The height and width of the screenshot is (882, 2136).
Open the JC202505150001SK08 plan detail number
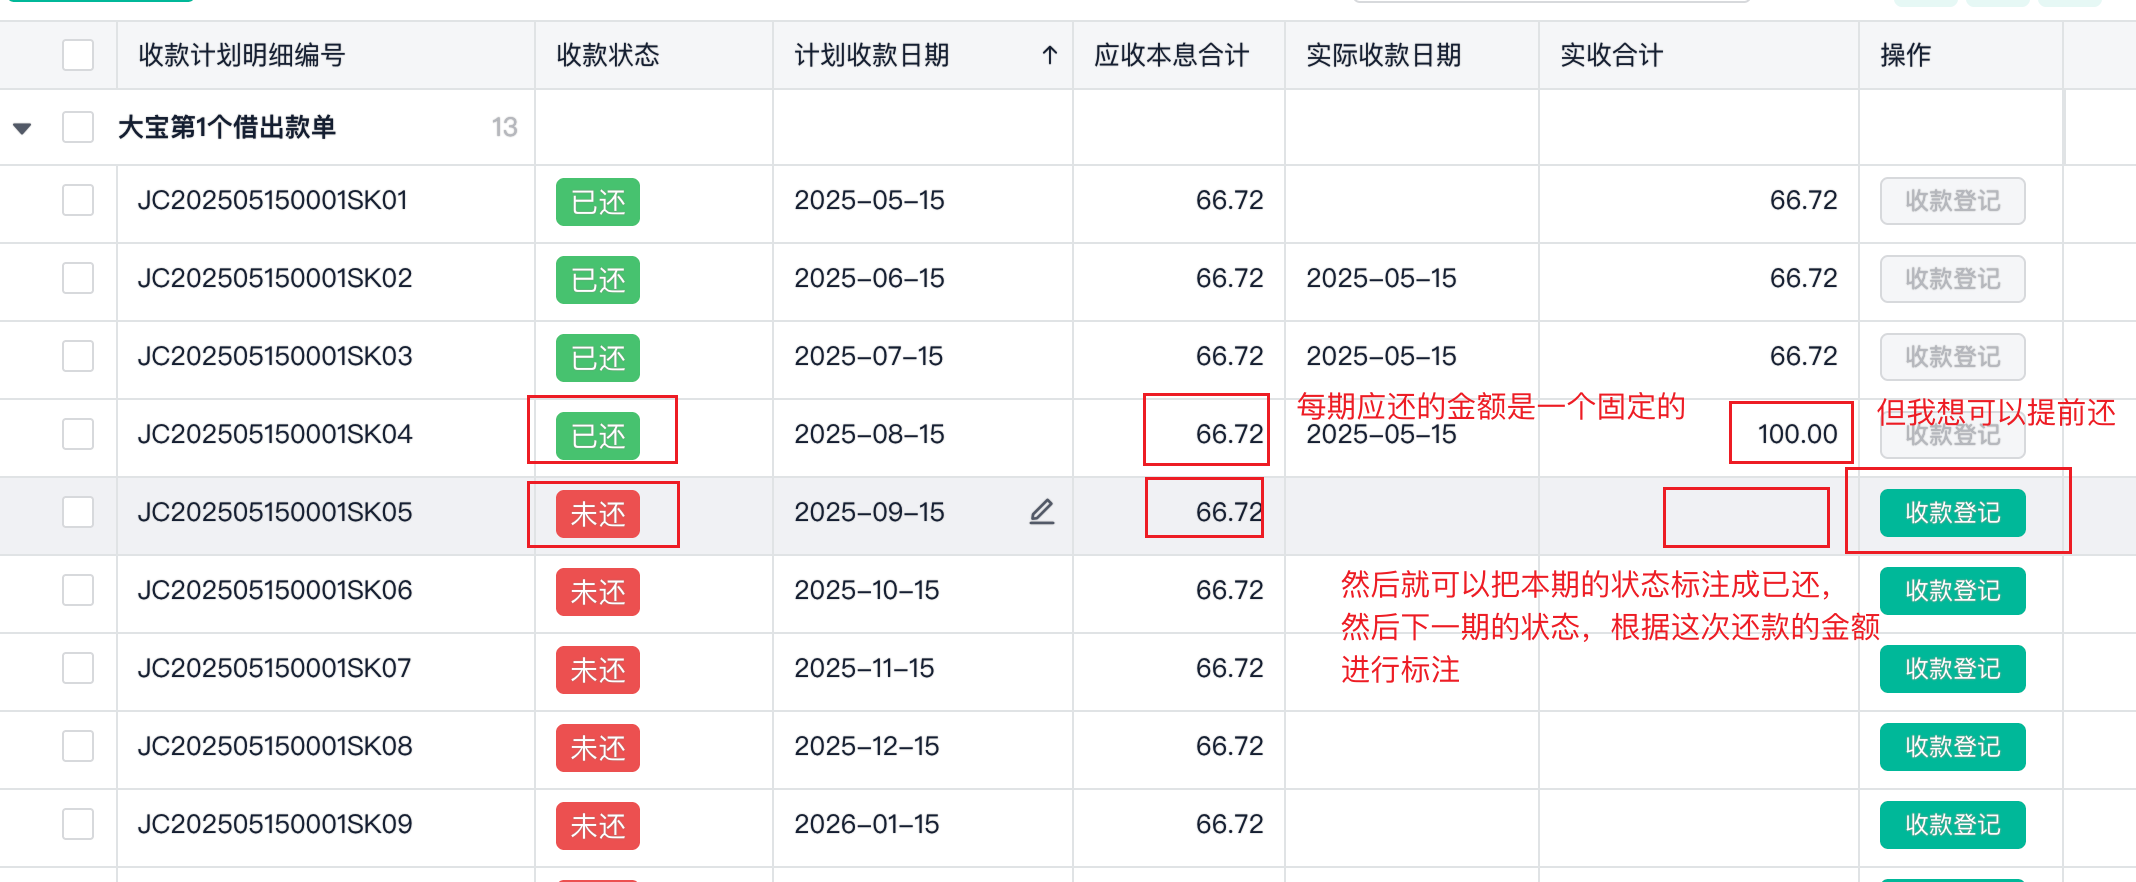coord(275,746)
